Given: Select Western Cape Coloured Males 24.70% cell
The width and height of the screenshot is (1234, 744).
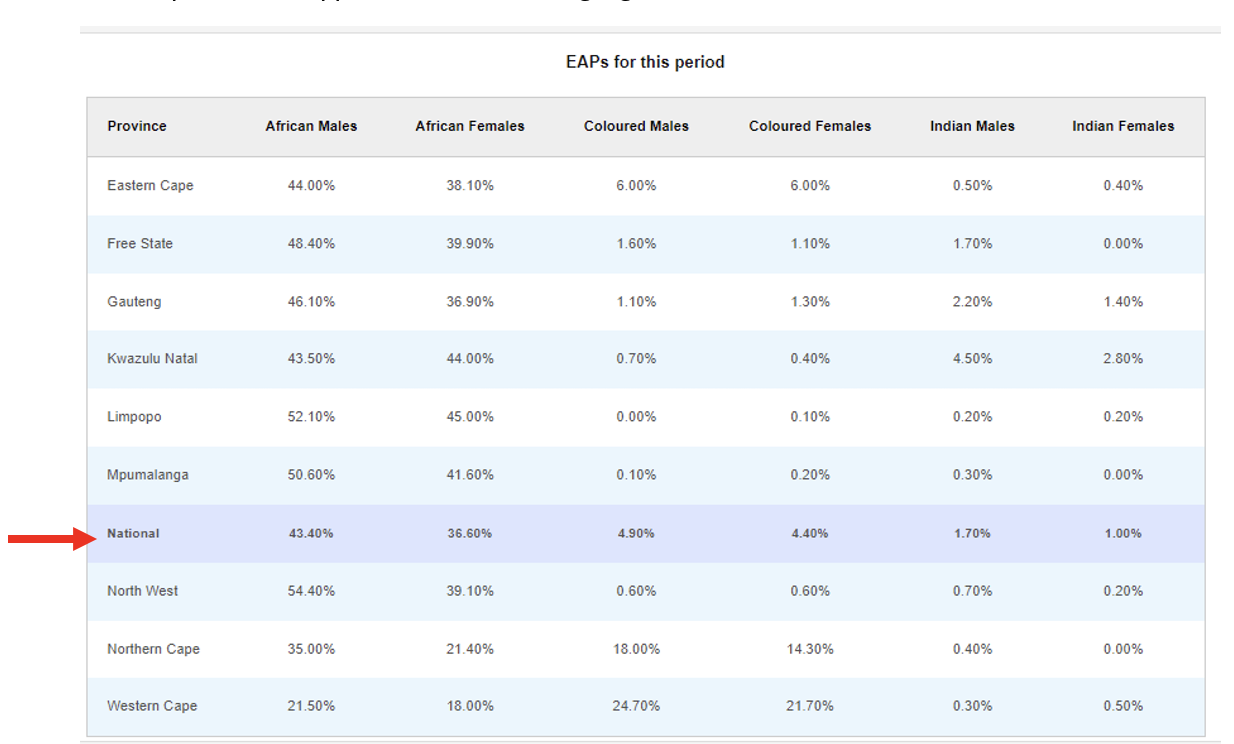Looking at the screenshot, I should (x=636, y=705).
